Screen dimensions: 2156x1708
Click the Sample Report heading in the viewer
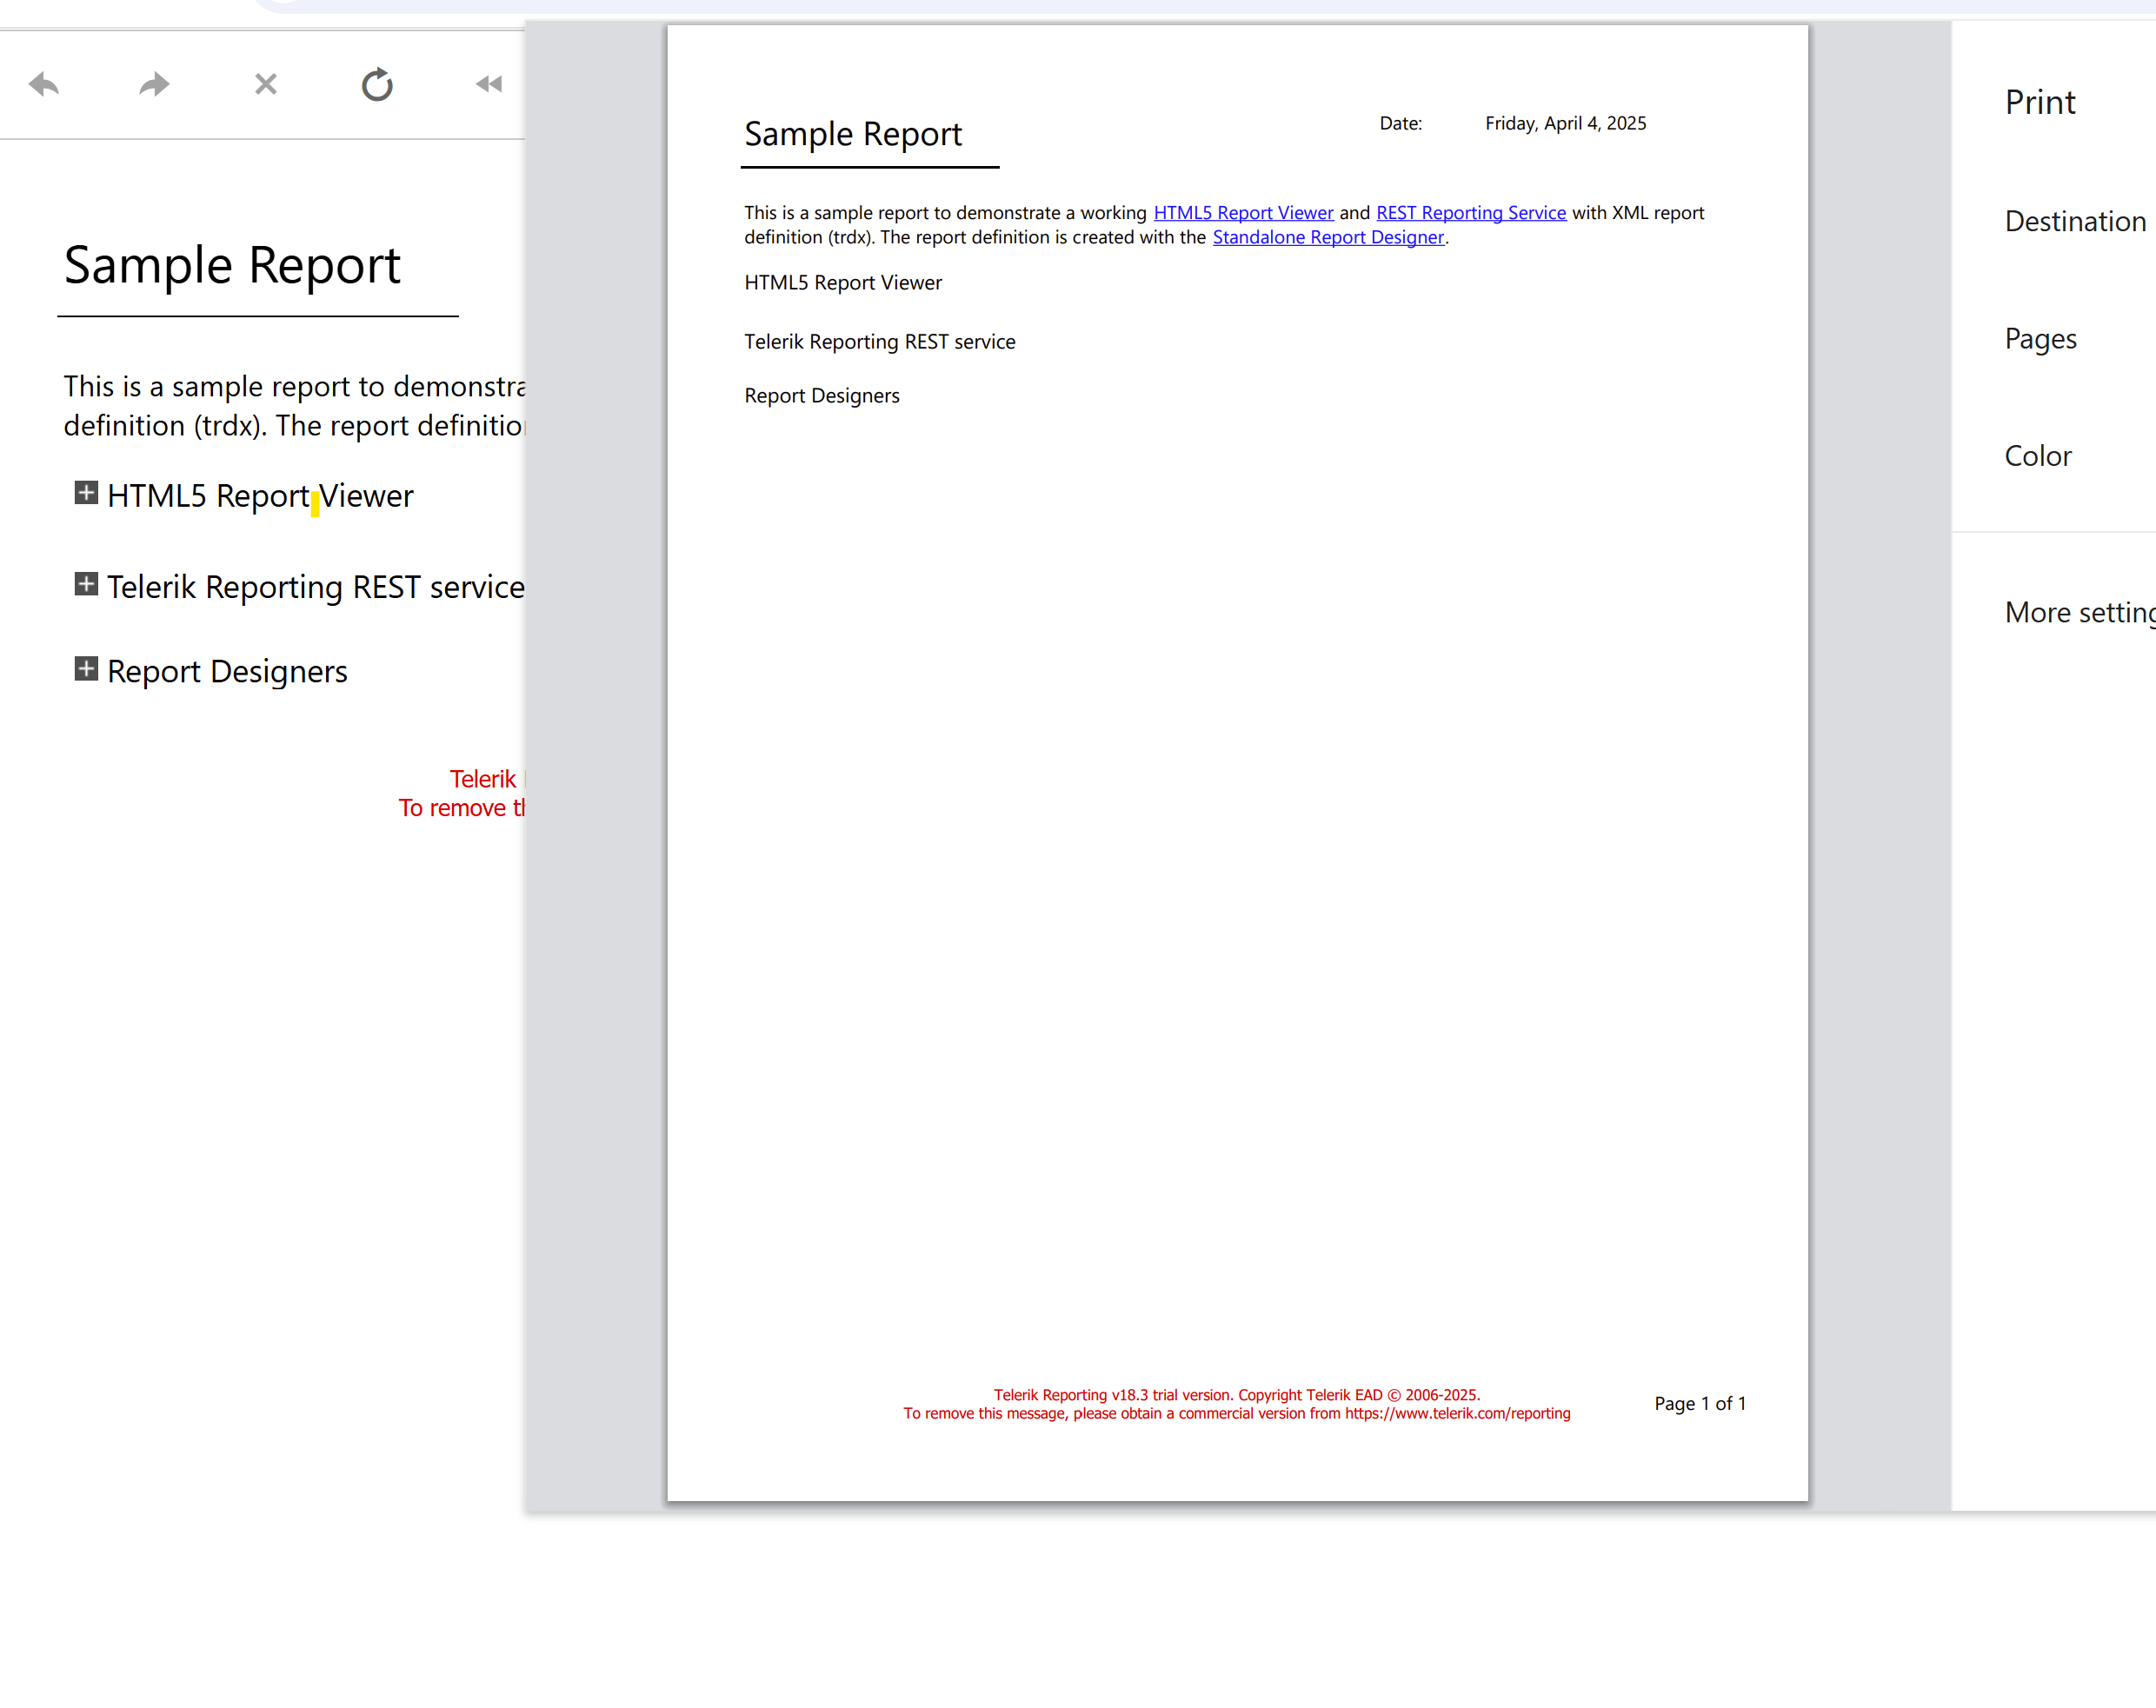tap(232, 266)
